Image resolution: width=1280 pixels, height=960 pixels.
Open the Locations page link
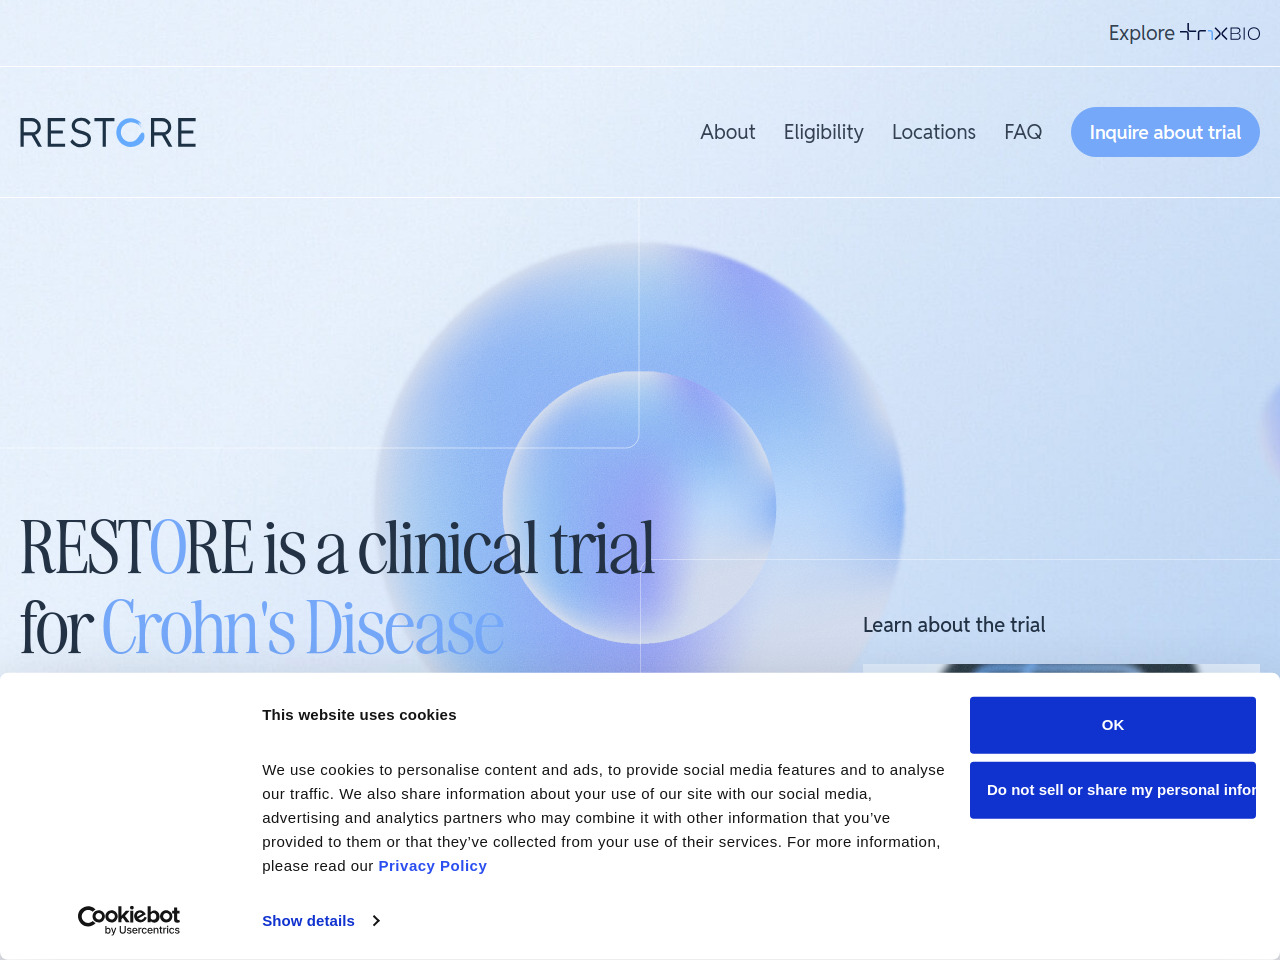pyautogui.click(x=934, y=132)
